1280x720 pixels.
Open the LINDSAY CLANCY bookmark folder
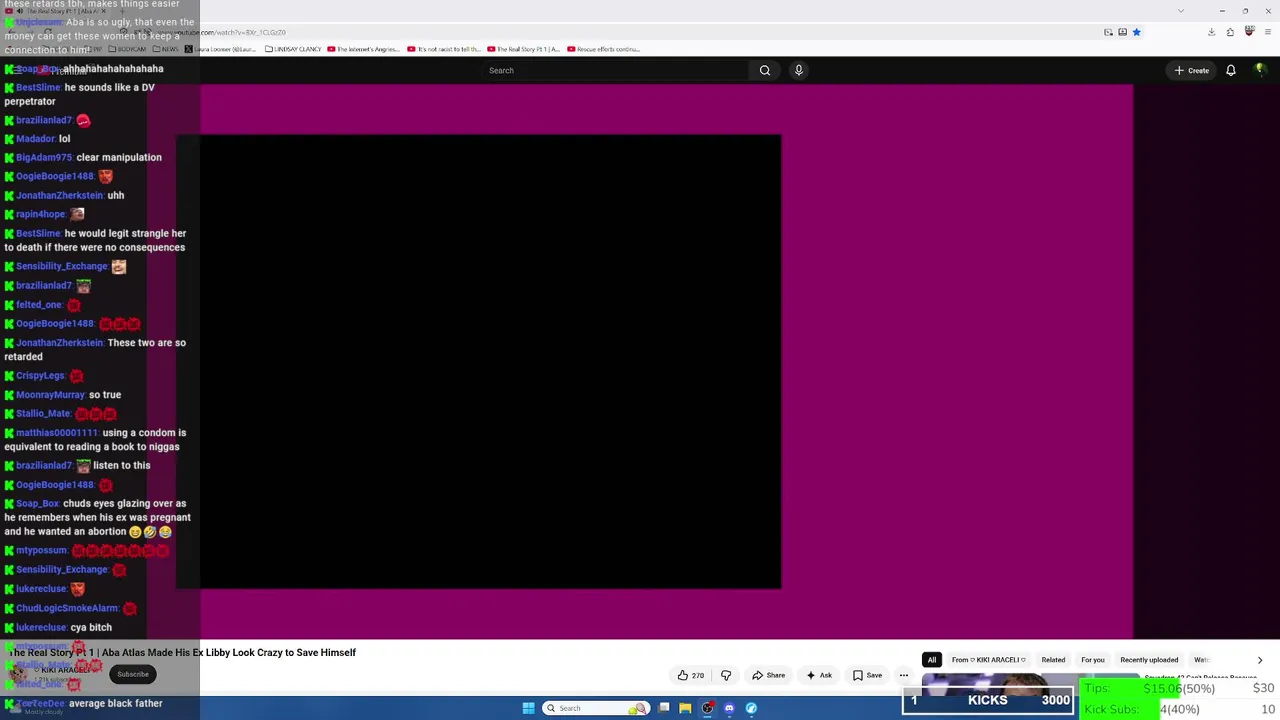295,49
